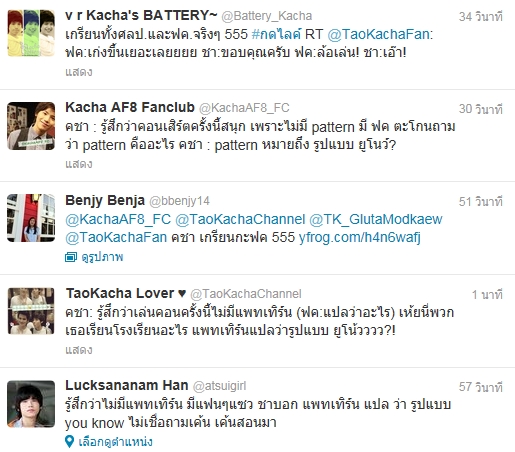
Task: Open @TaoKachaFan mention in first tweet
Action: click(x=379, y=34)
